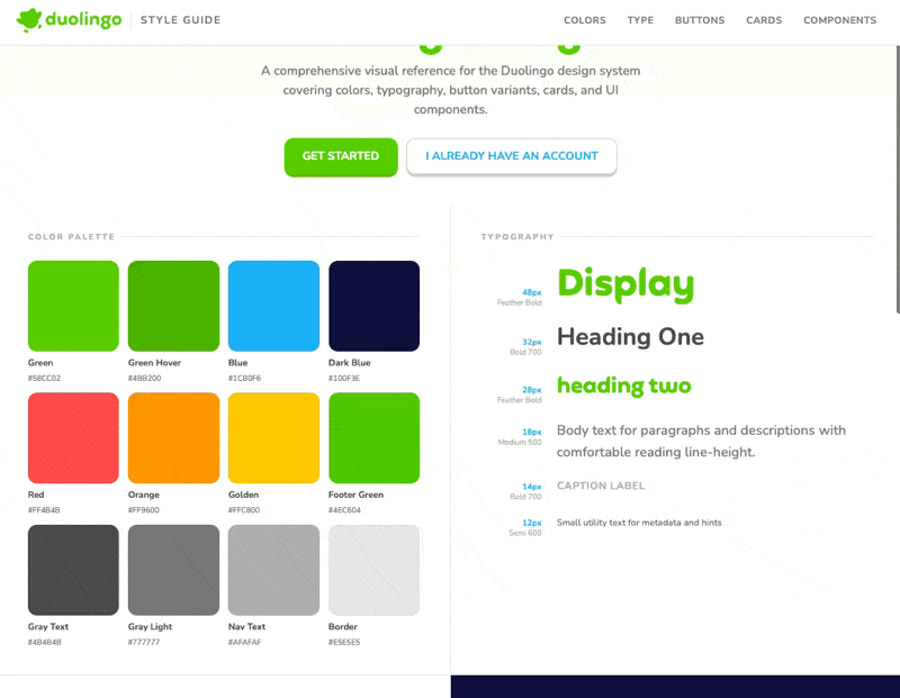This screenshot has height=698, width=900.
Task: Select the Green color swatch
Action: (73, 306)
